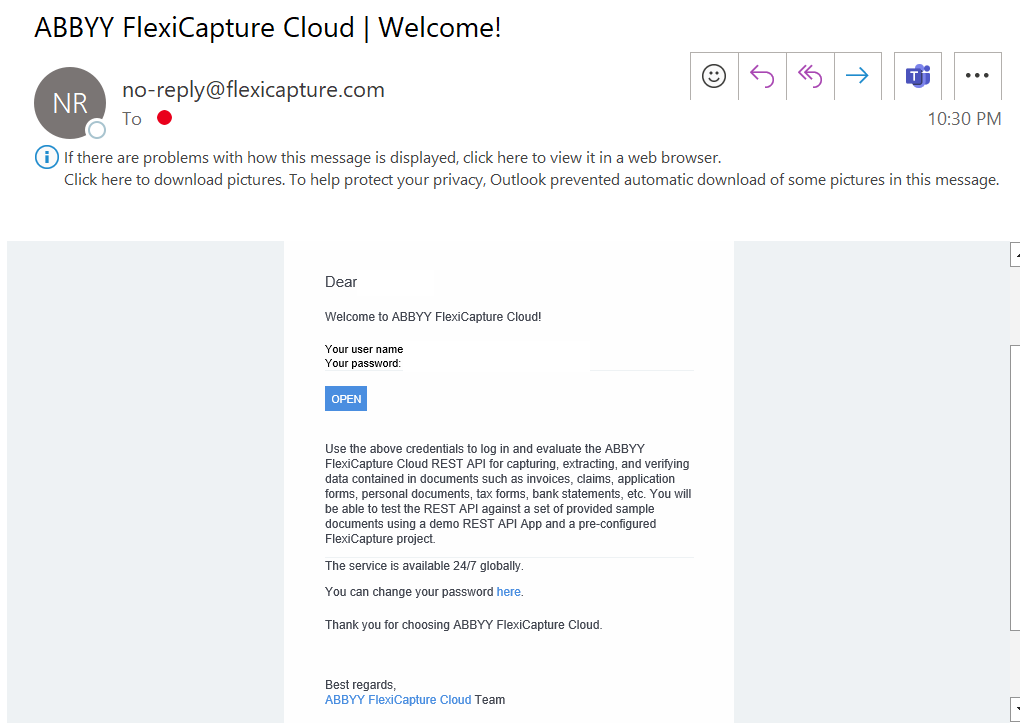Reply to this email
The width and height of the screenshot is (1020, 724).
pyautogui.click(x=762, y=76)
